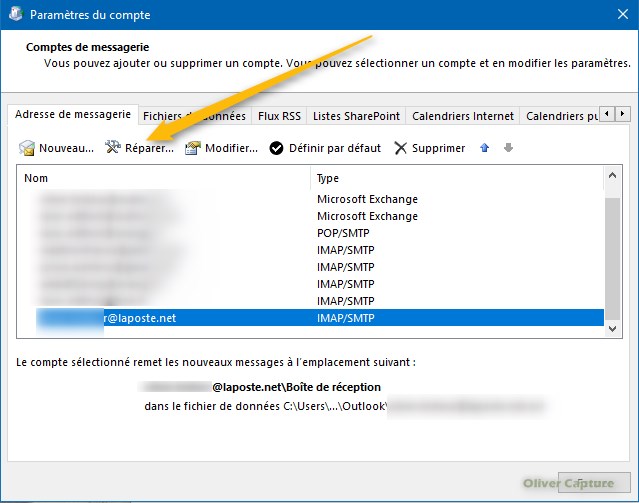
Task: Open the Adresse de messagerie tab
Action: point(73,114)
